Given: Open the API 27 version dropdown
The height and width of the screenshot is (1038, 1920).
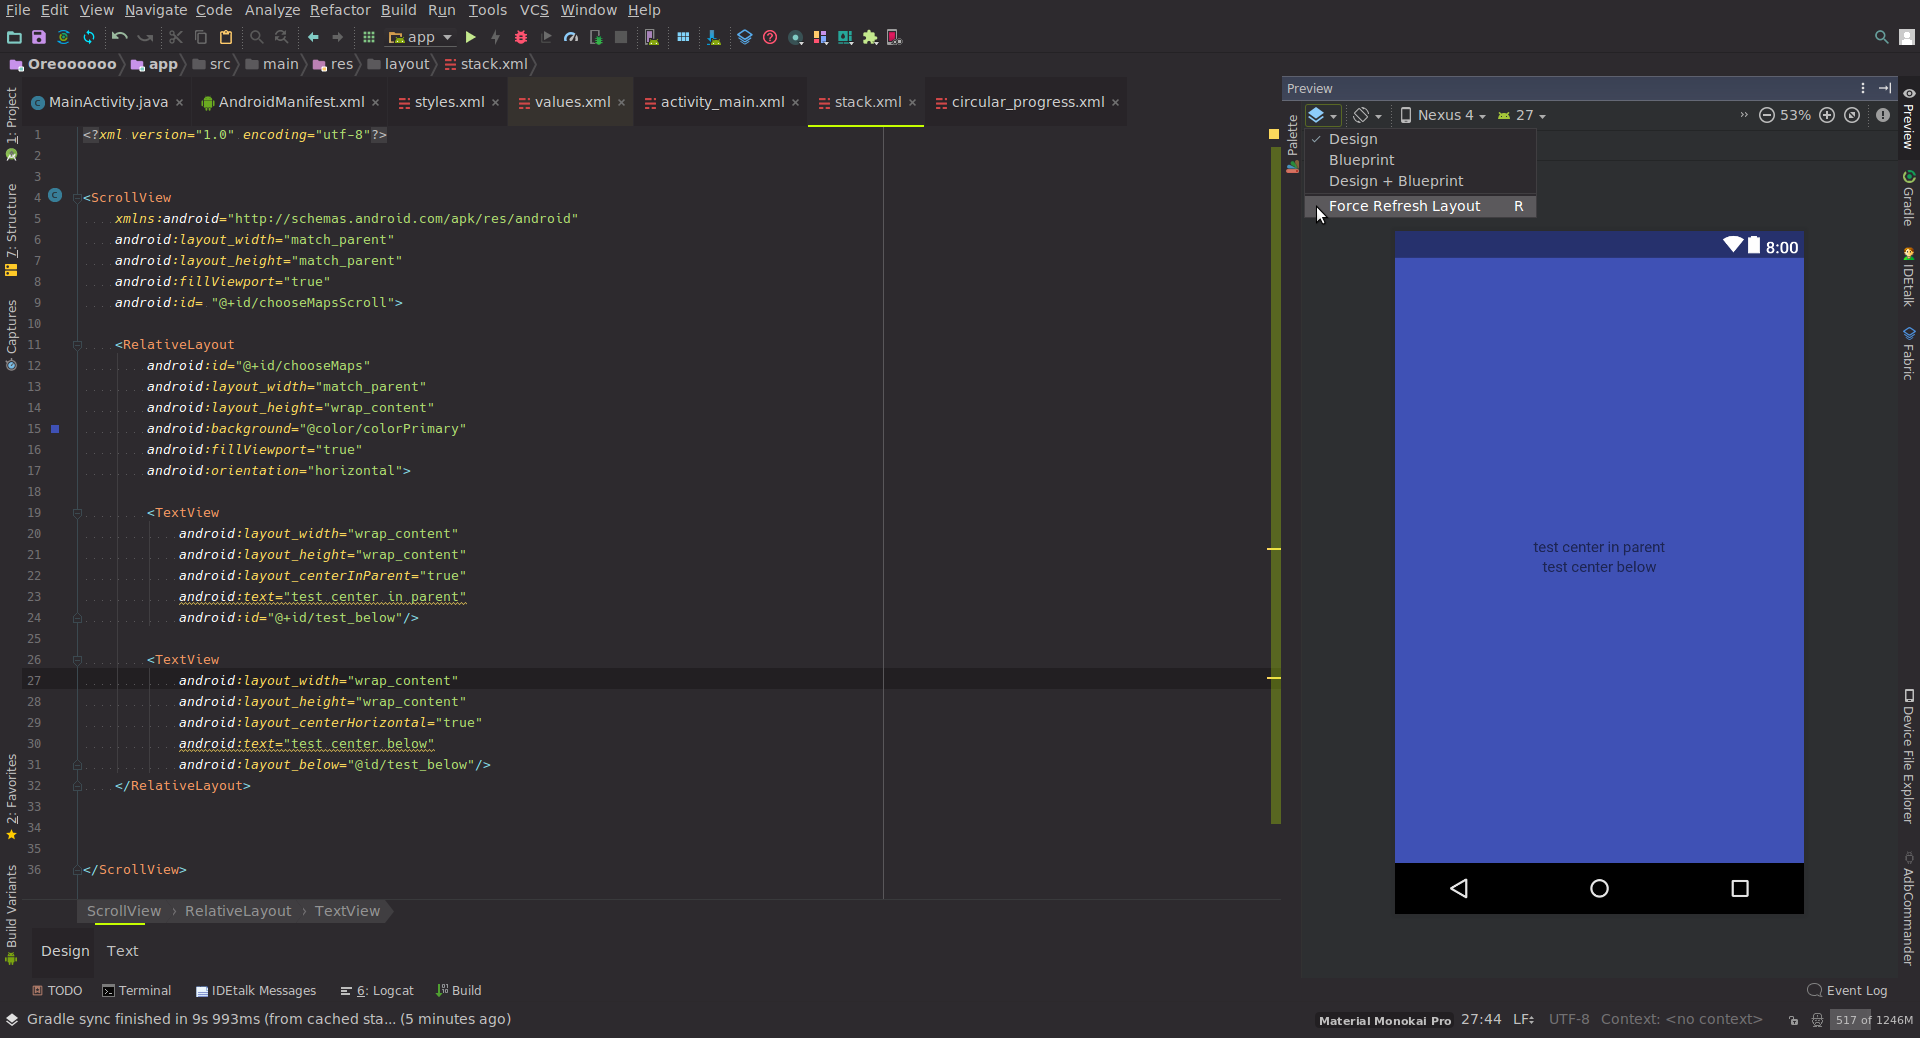Looking at the screenshot, I should pos(1521,115).
